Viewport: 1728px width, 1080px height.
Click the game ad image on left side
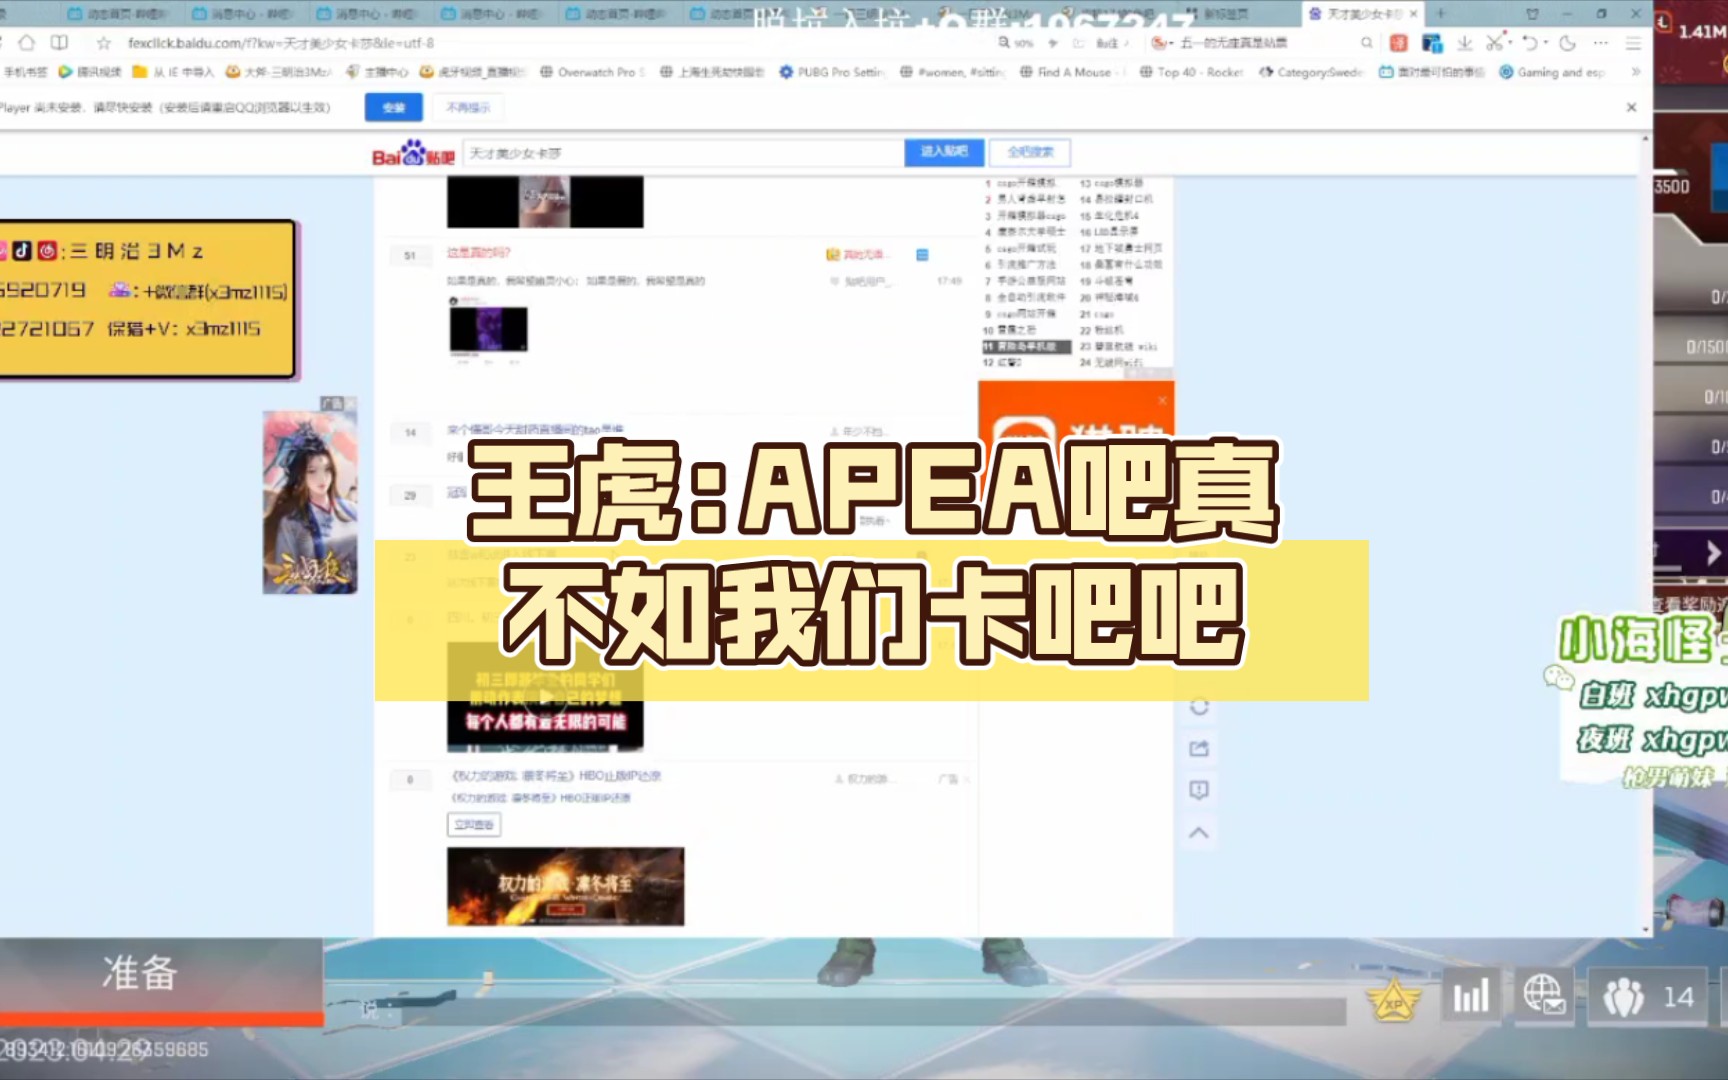[x=310, y=502]
